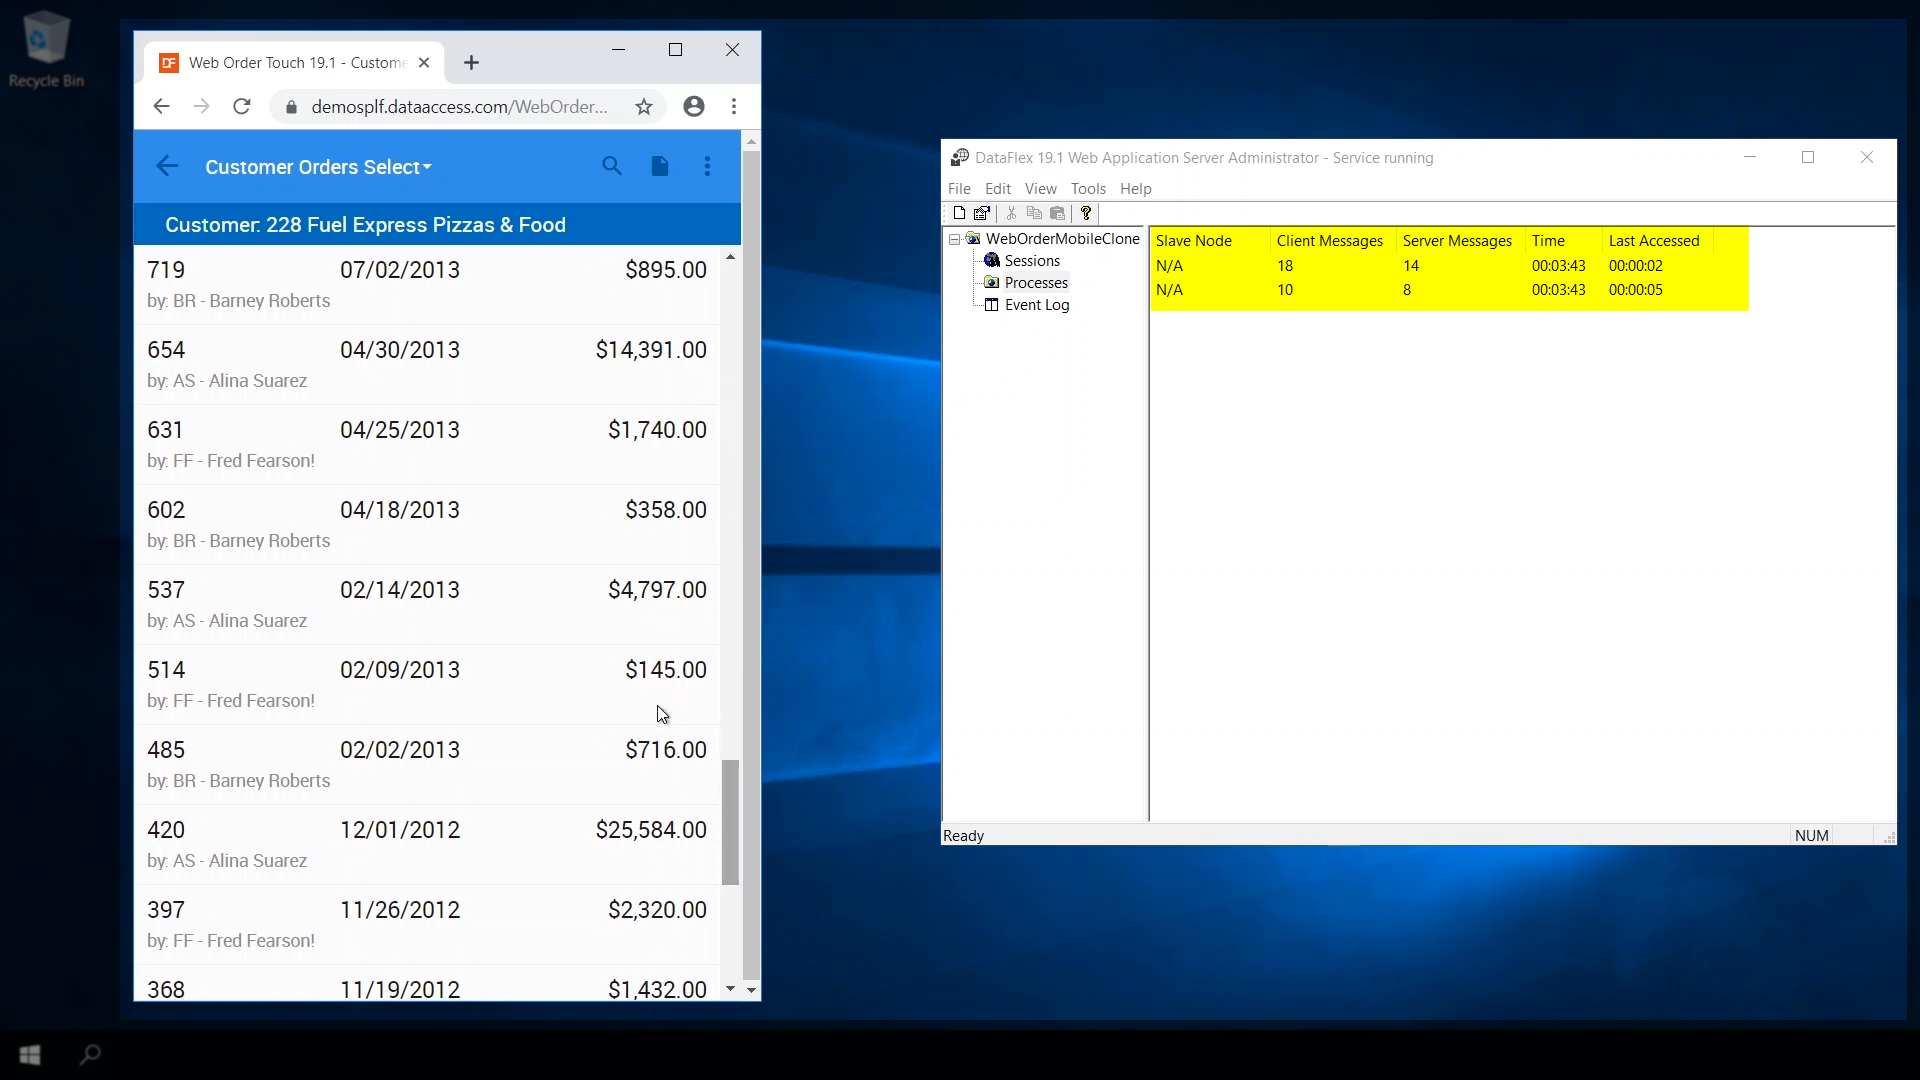Click the order list scrollbar thumb
1920x1080 pixels.
click(x=731, y=822)
